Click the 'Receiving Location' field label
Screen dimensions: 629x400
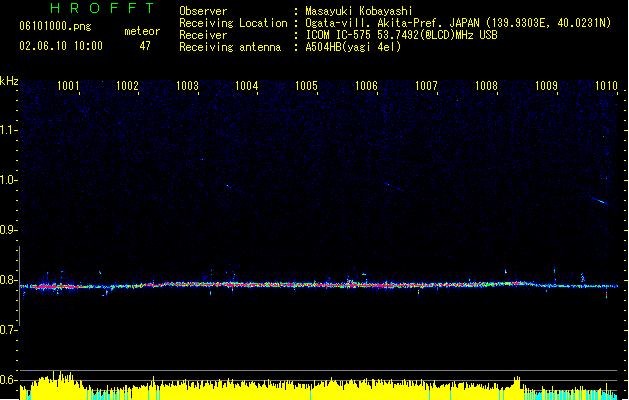(233, 23)
